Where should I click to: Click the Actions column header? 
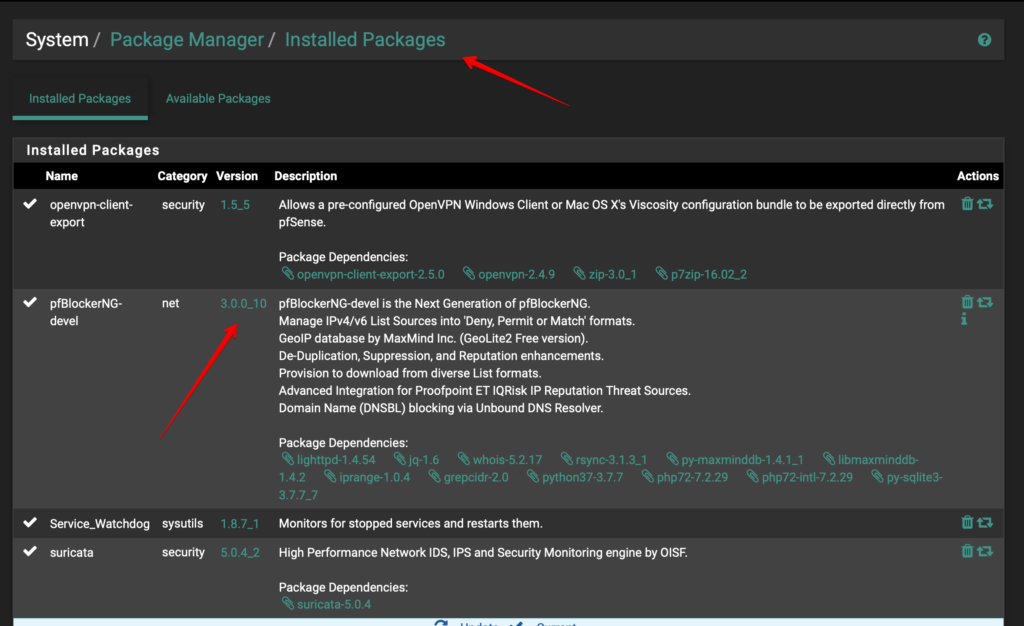pos(978,176)
